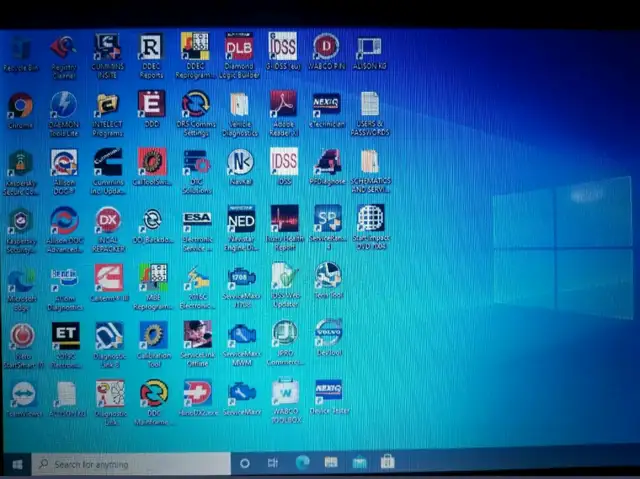Image resolution: width=640 pixels, height=479 pixels.
Task: Open the CalToolSer gear icon
Action: [x=152, y=162]
